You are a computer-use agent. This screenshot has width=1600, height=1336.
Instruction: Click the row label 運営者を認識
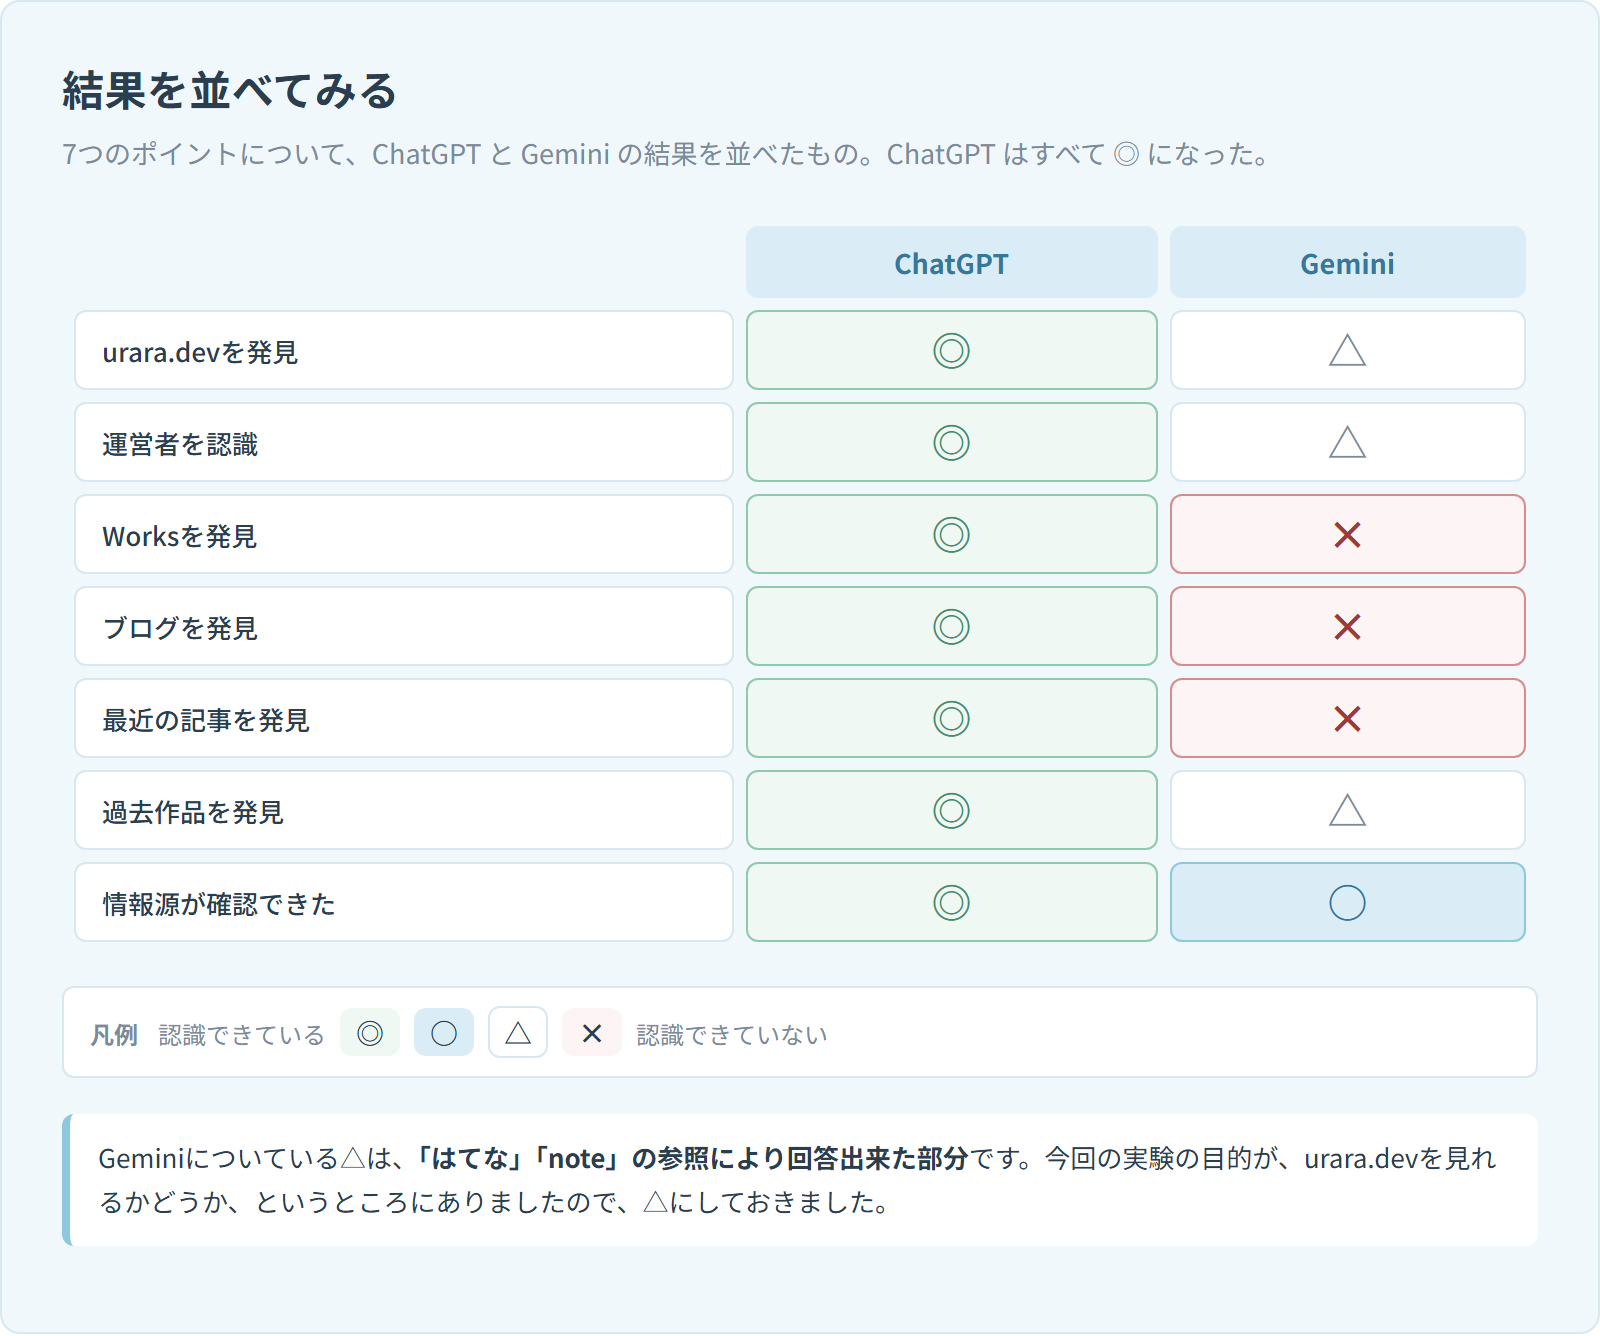click(404, 443)
